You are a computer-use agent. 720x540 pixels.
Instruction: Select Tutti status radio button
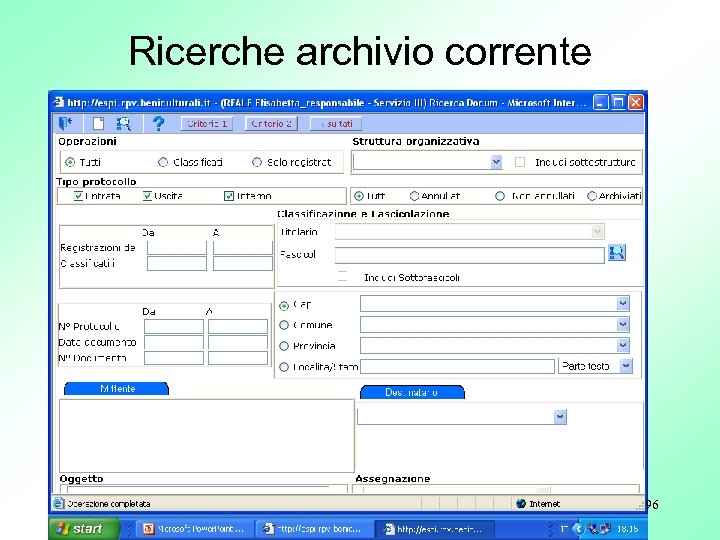359,196
